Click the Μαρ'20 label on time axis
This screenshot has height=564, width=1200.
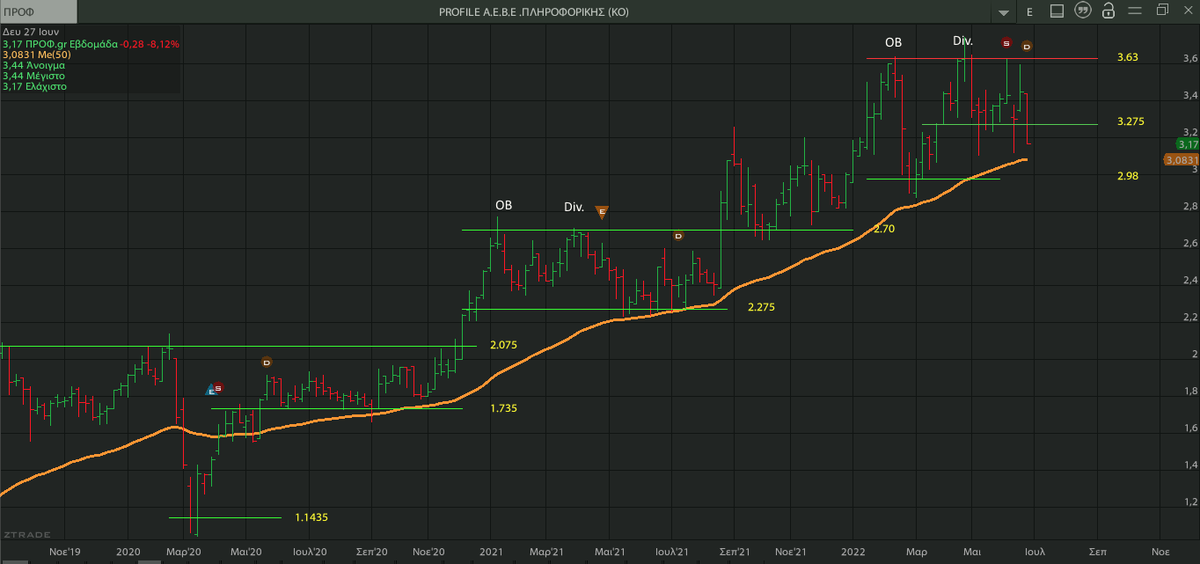pyautogui.click(x=185, y=551)
